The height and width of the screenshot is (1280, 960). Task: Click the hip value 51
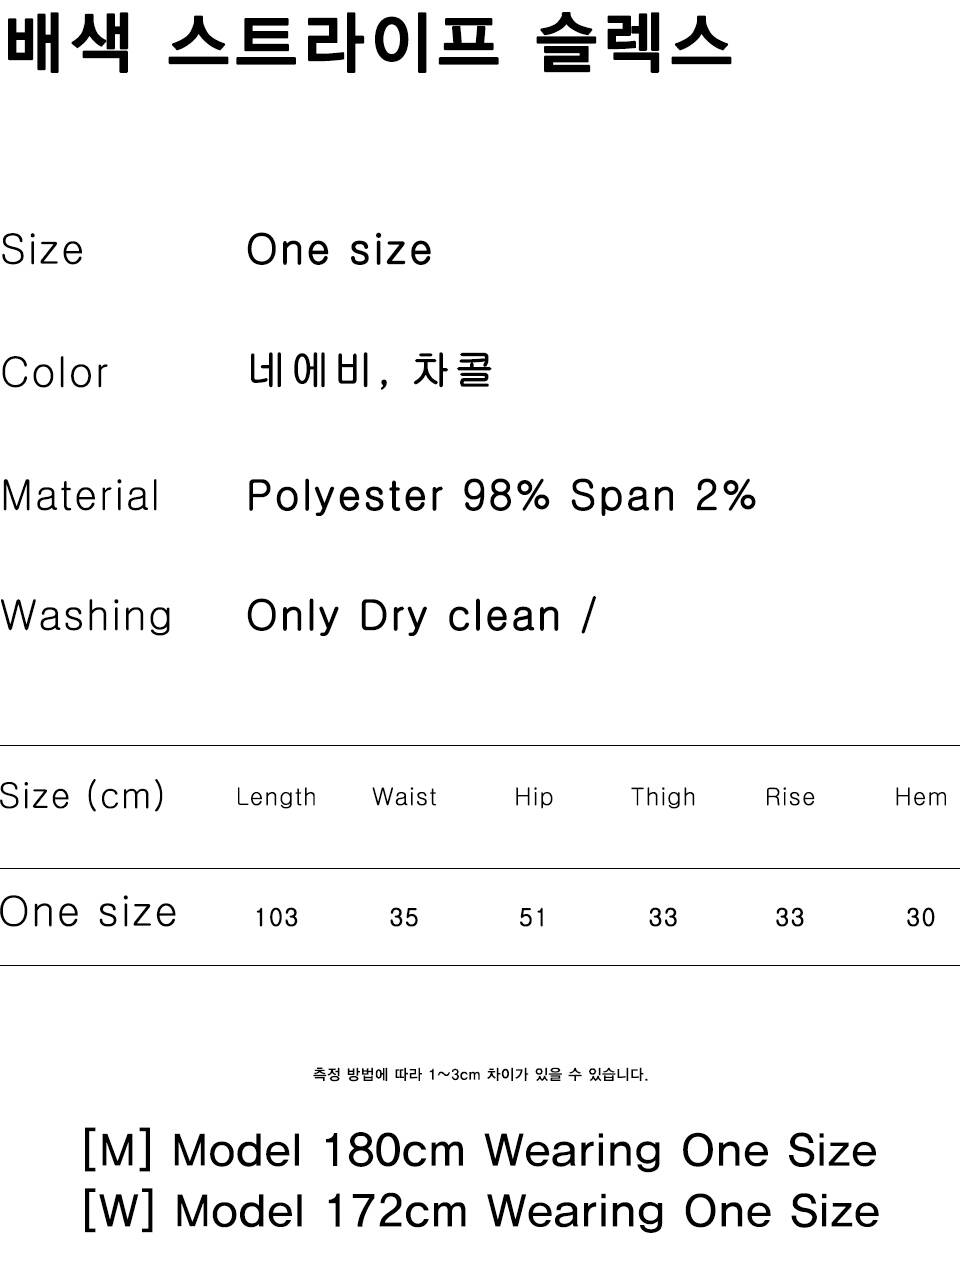(533, 917)
